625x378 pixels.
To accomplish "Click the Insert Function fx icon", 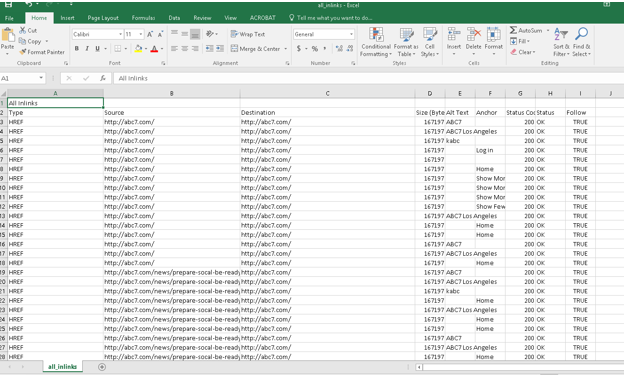I will [103, 78].
